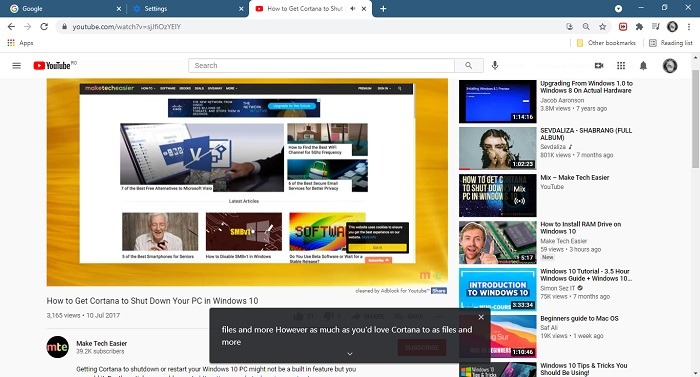Open the Mix – Make Tech Easier playlist thumbnail
This screenshot has height=377, width=700.
tap(497, 196)
